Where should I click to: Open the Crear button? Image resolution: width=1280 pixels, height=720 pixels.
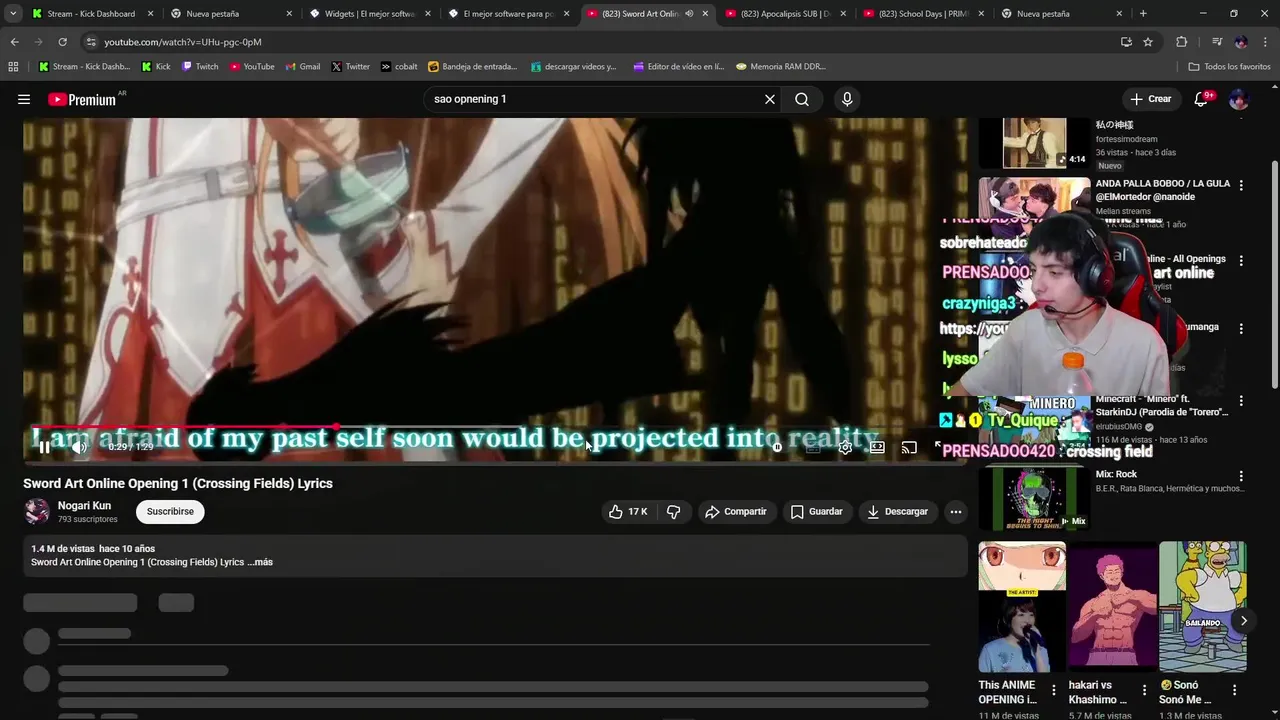click(1150, 99)
